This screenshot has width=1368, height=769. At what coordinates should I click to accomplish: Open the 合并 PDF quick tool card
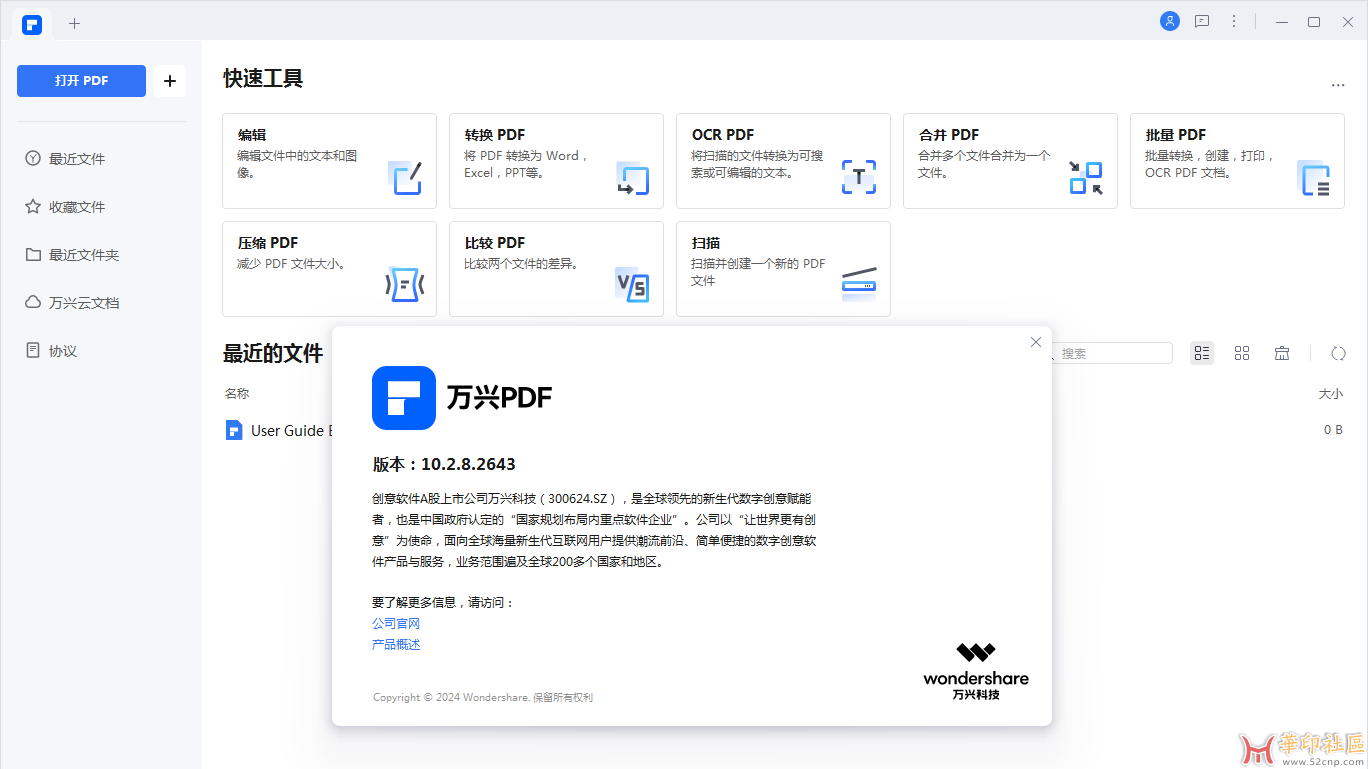tap(1010, 161)
